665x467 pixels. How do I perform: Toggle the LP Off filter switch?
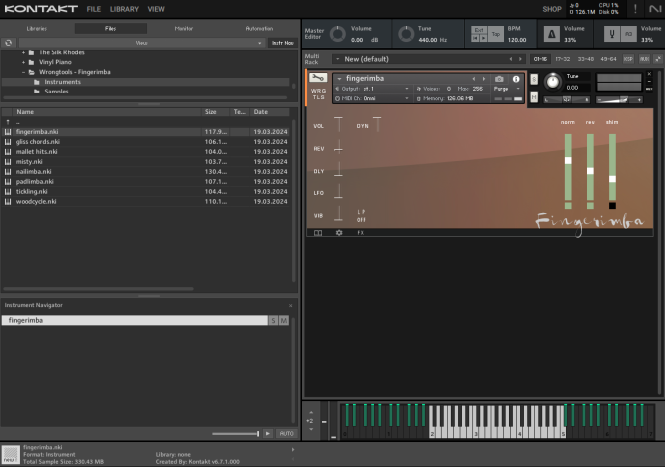pyautogui.click(x=361, y=215)
